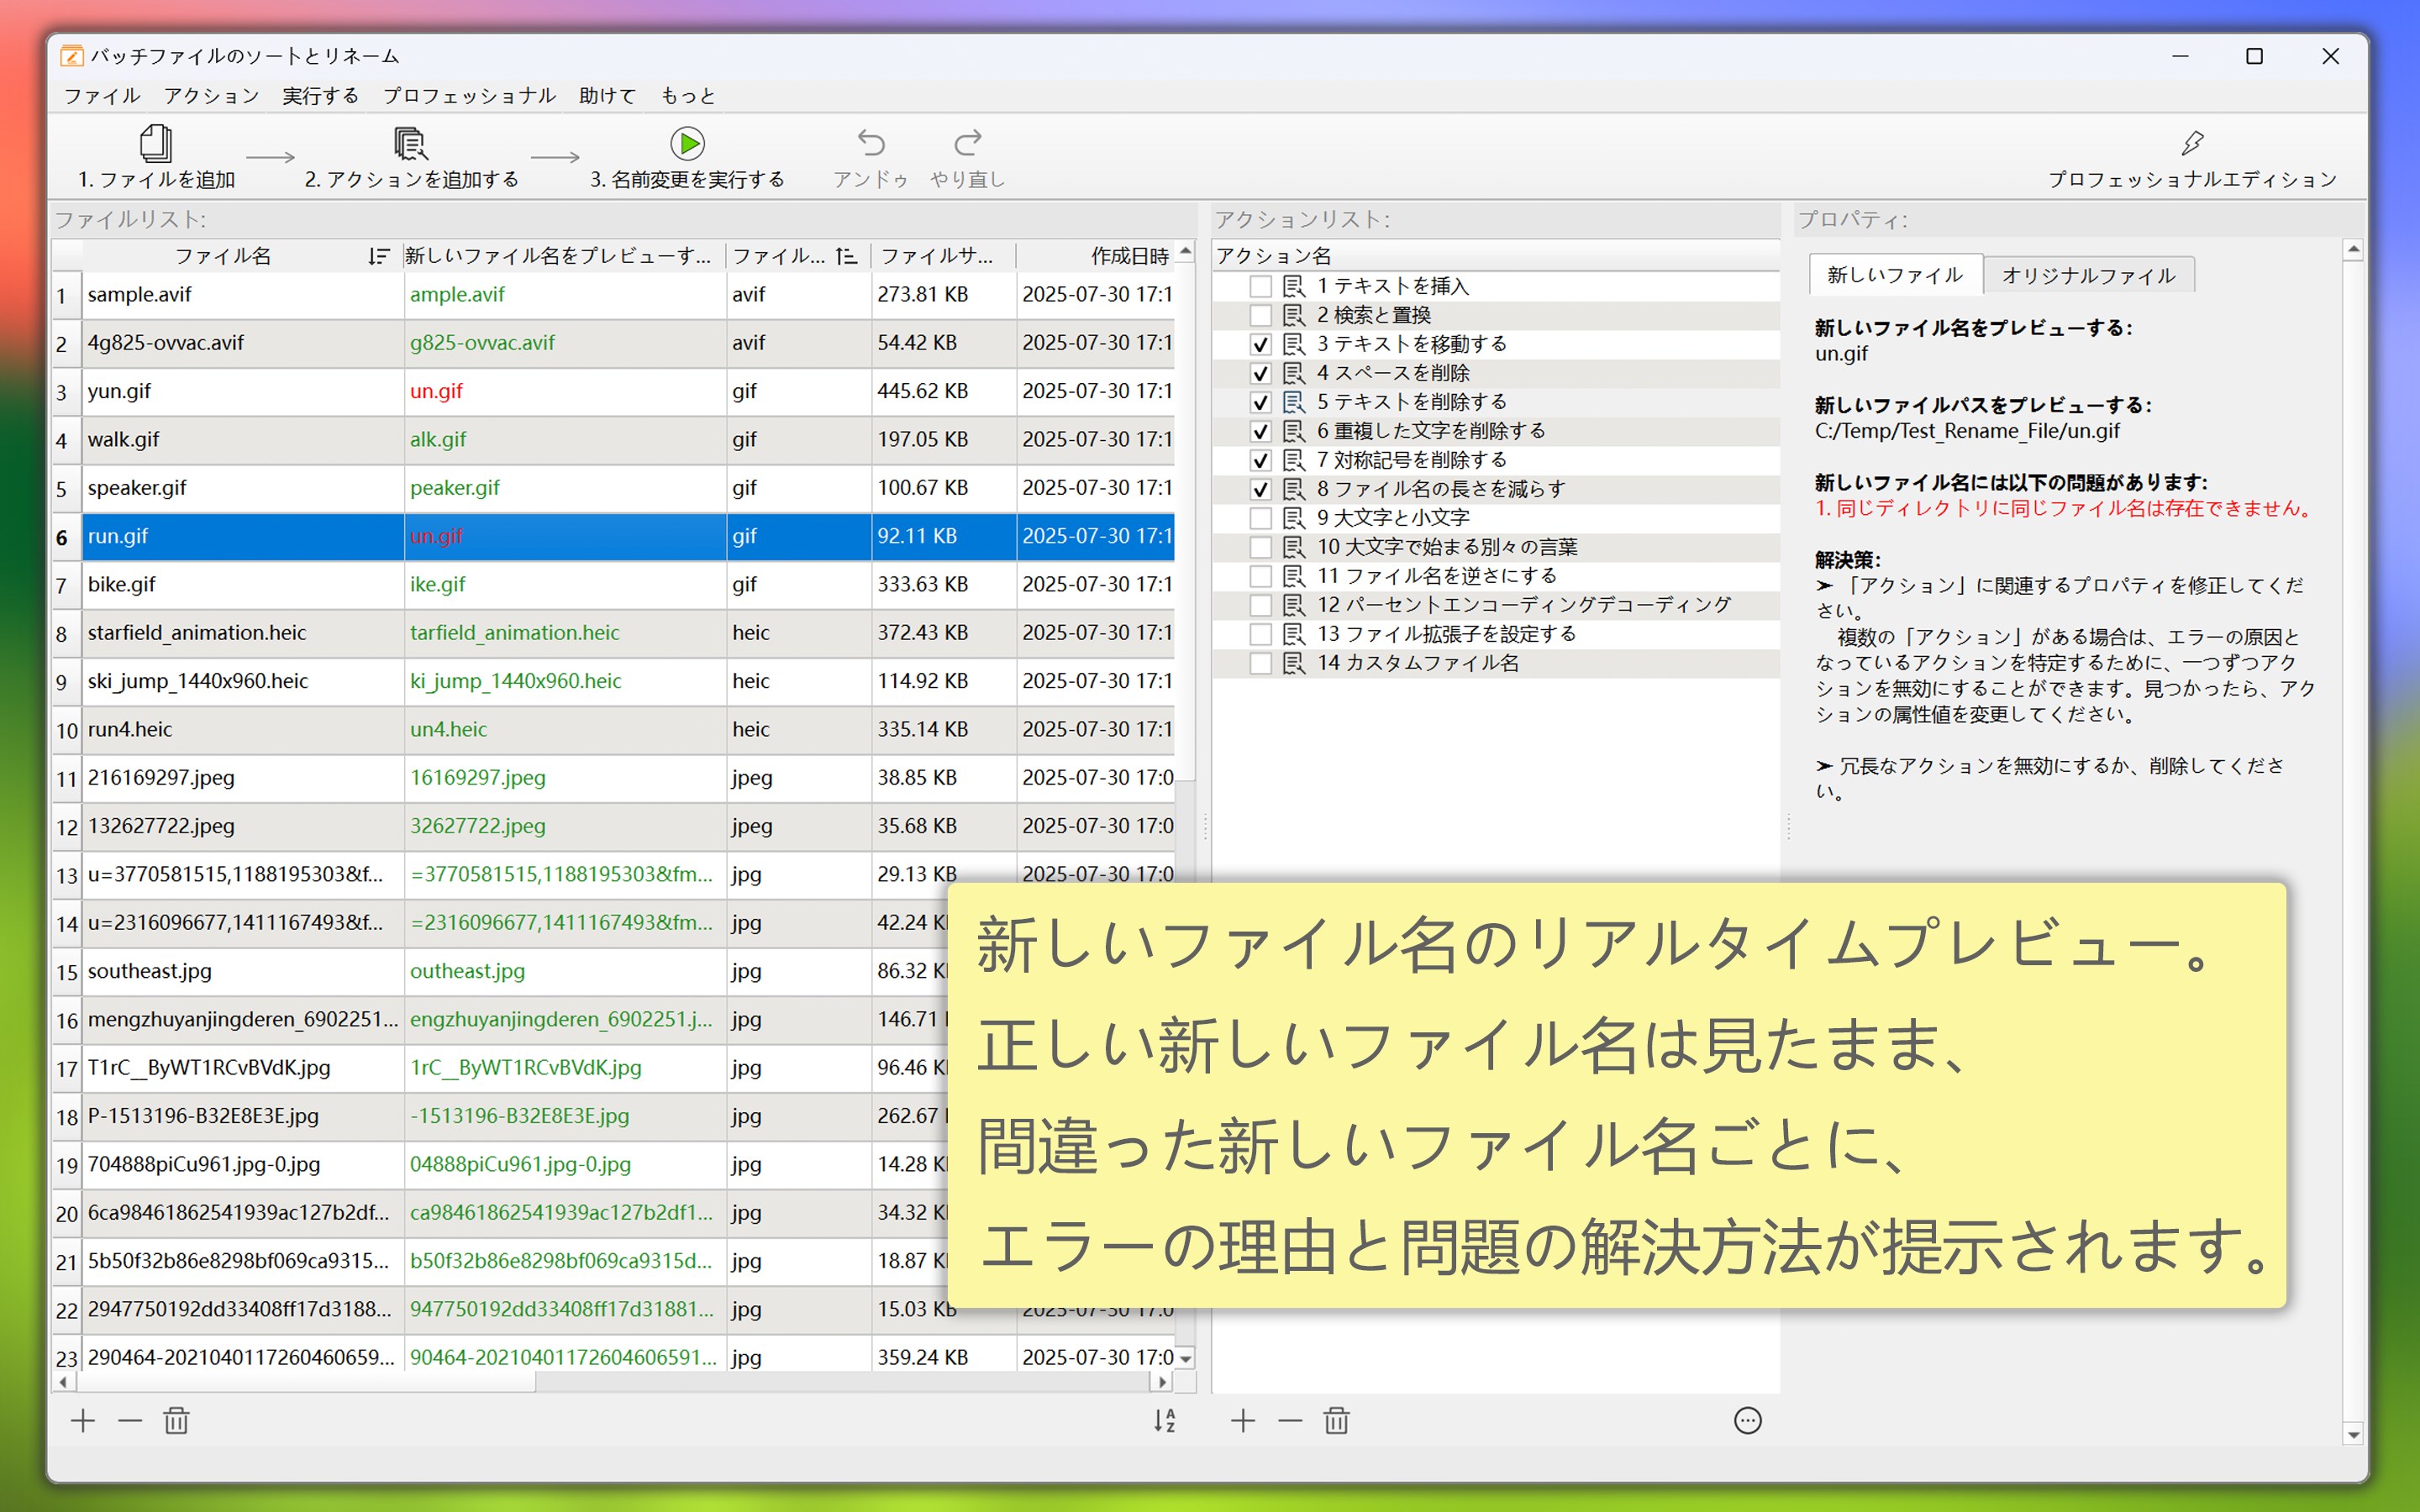This screenshot has width=2420, height=1512.
Task: Click the + button below the action list
Action: [1242, 1421]
